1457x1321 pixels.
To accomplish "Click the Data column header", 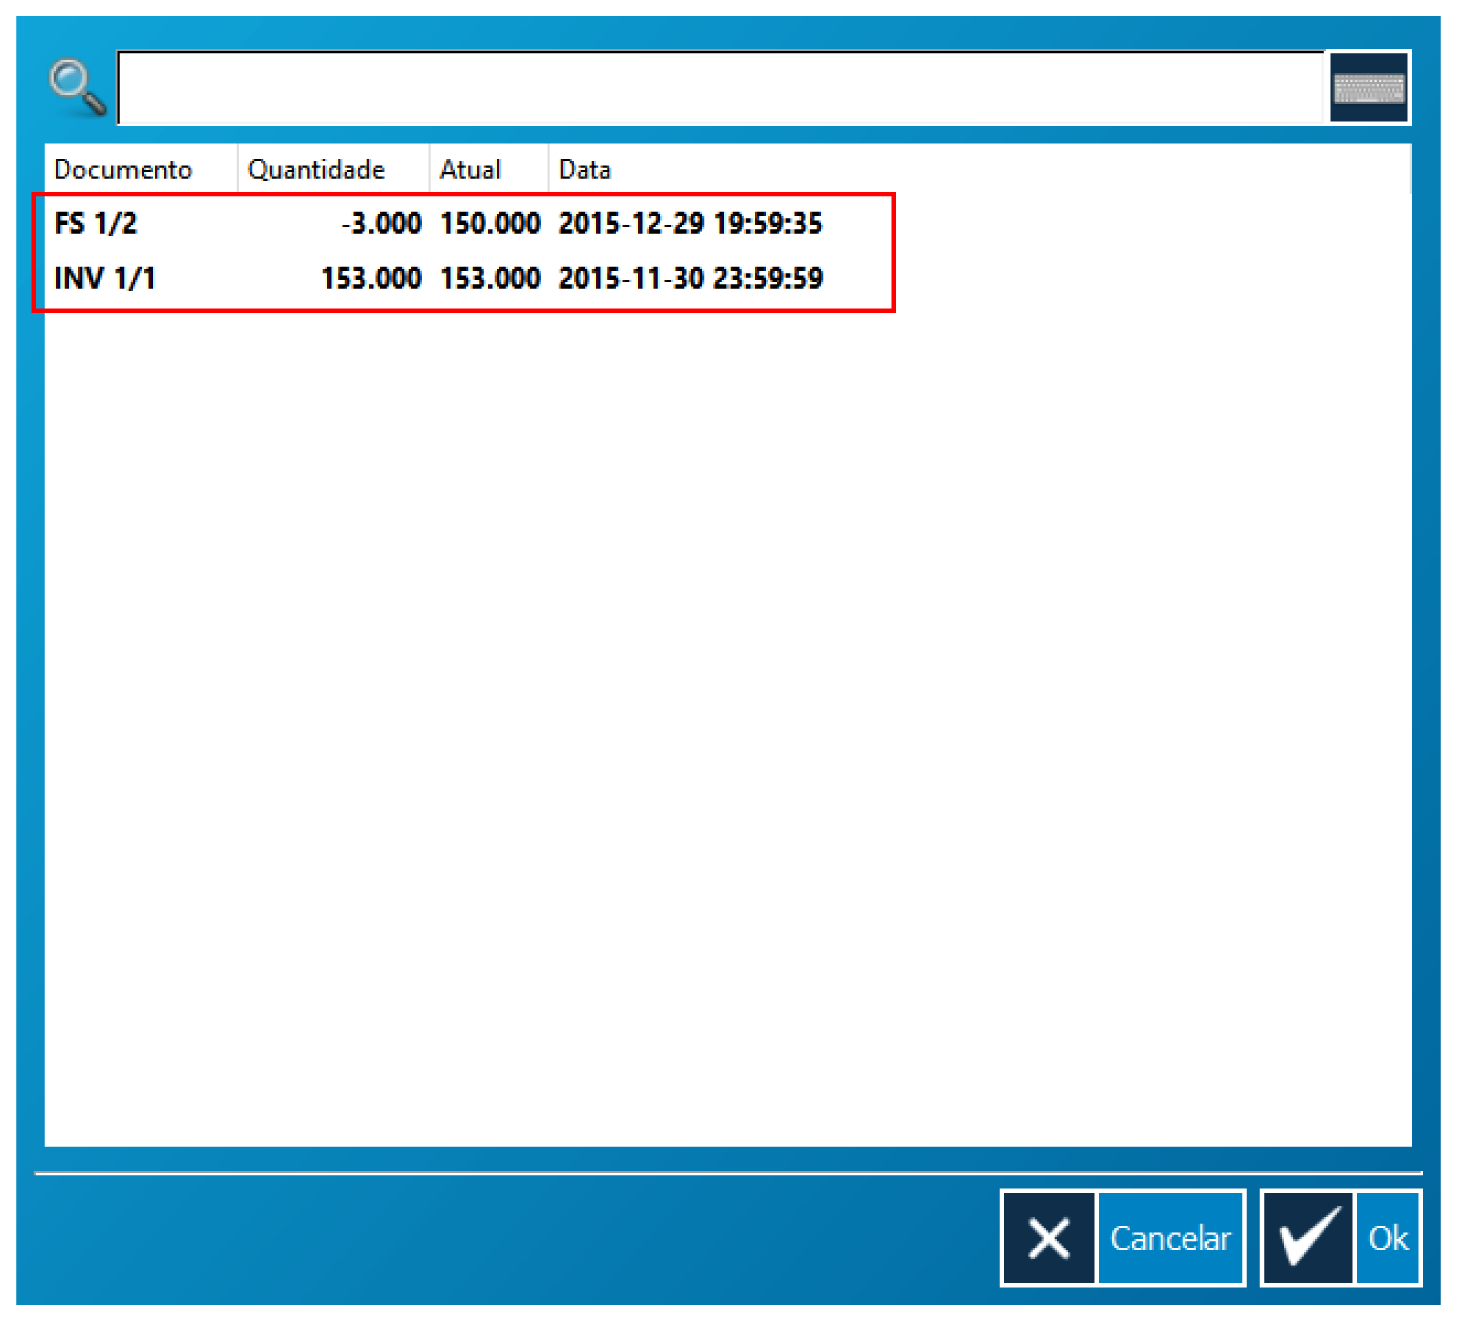I will [585, 170].
